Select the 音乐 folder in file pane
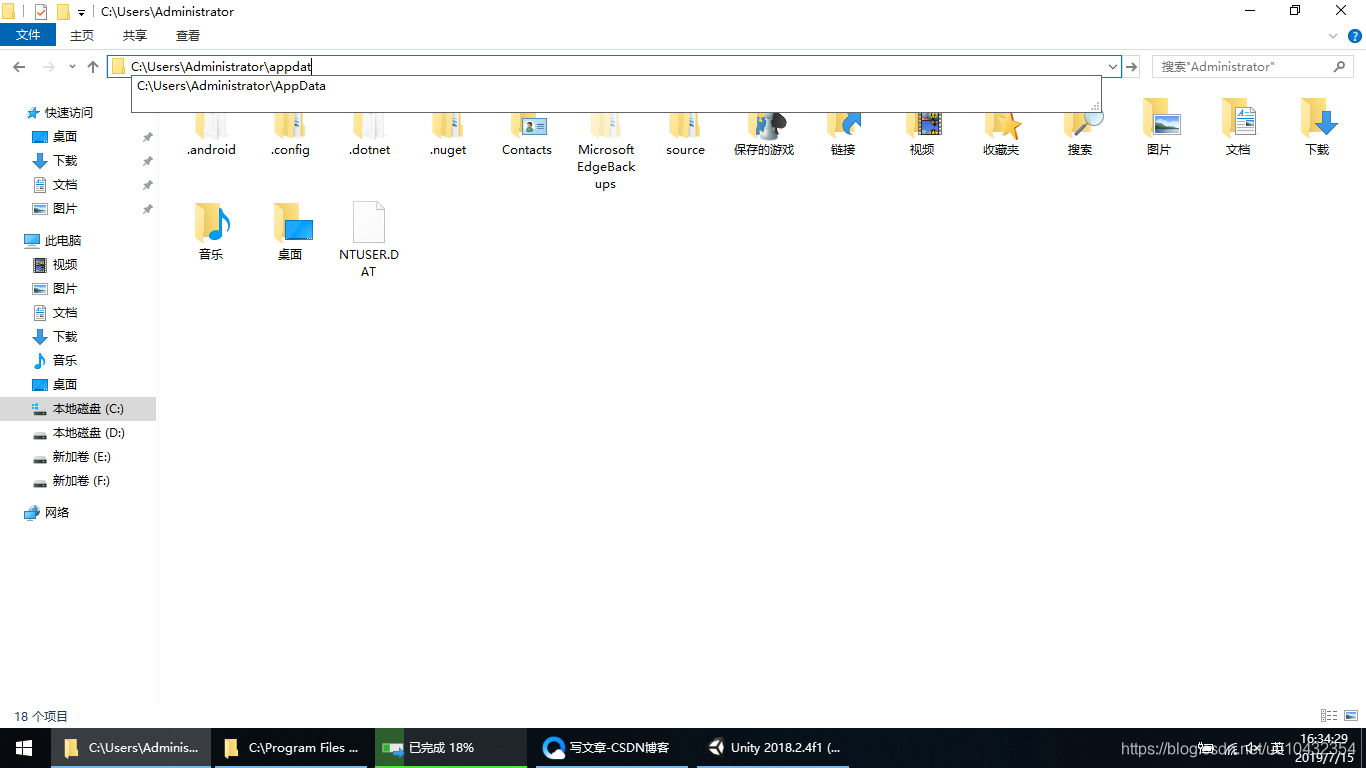The height and width of the screenshot is (768, 1366). click(x=211, y=232)
